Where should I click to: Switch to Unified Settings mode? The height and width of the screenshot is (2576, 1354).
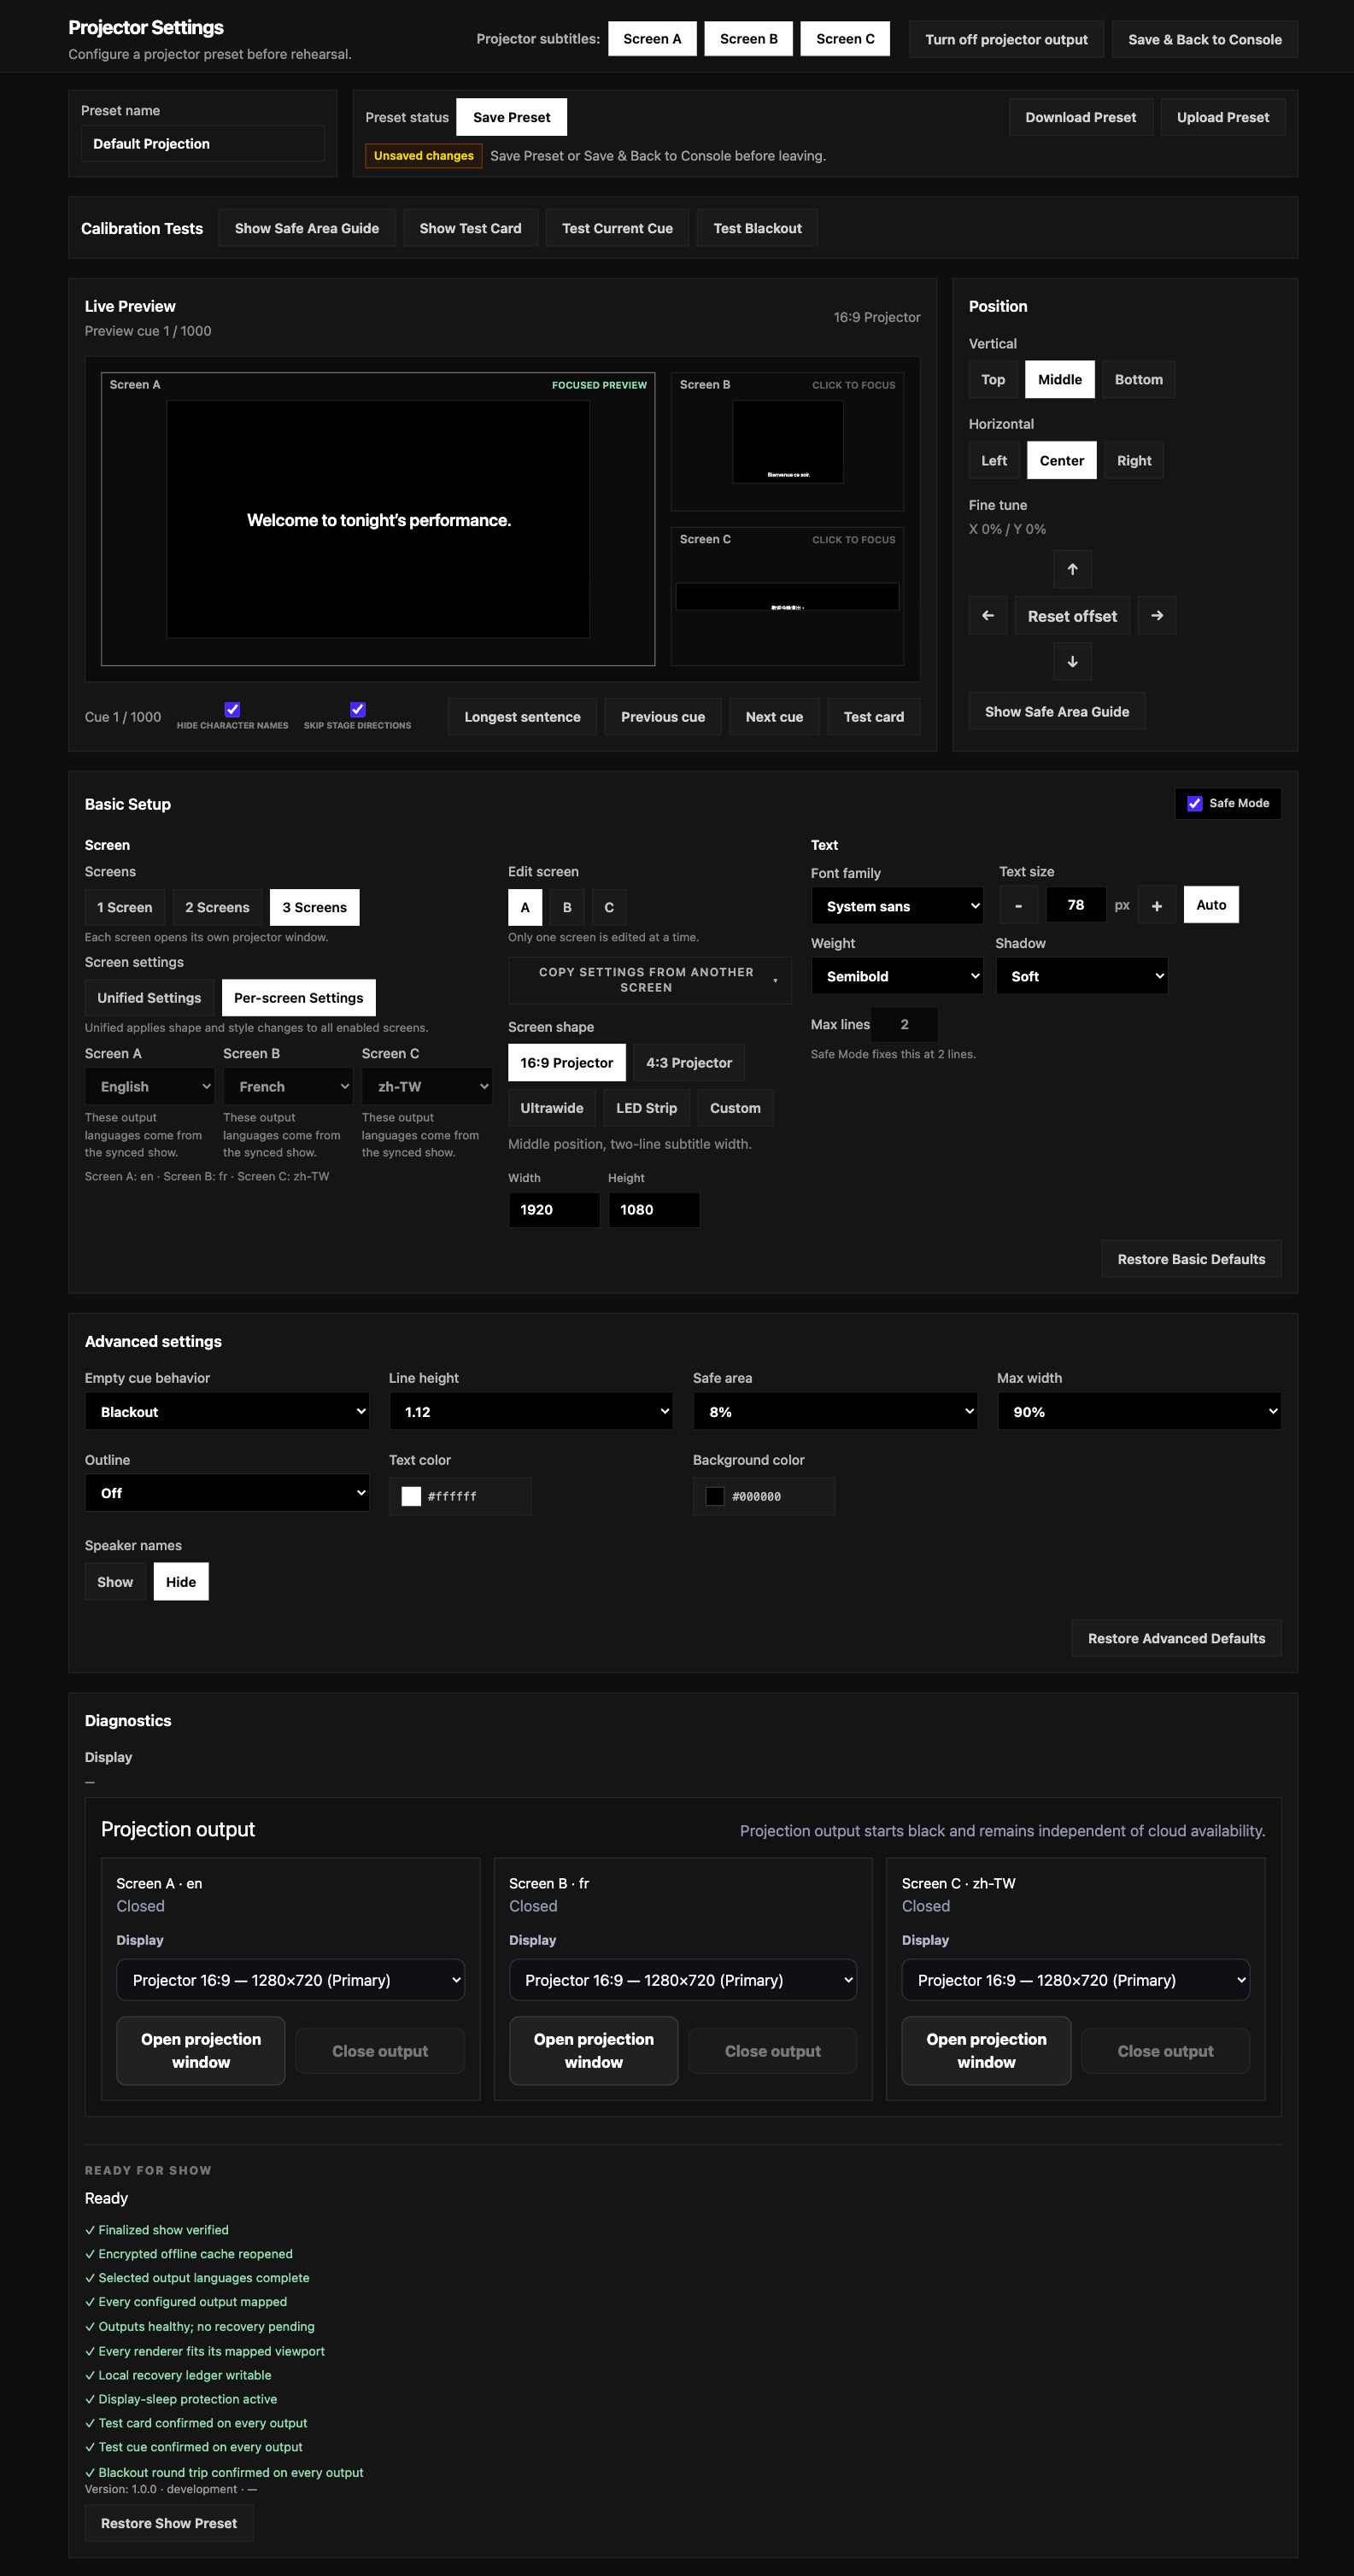[149, 998]
